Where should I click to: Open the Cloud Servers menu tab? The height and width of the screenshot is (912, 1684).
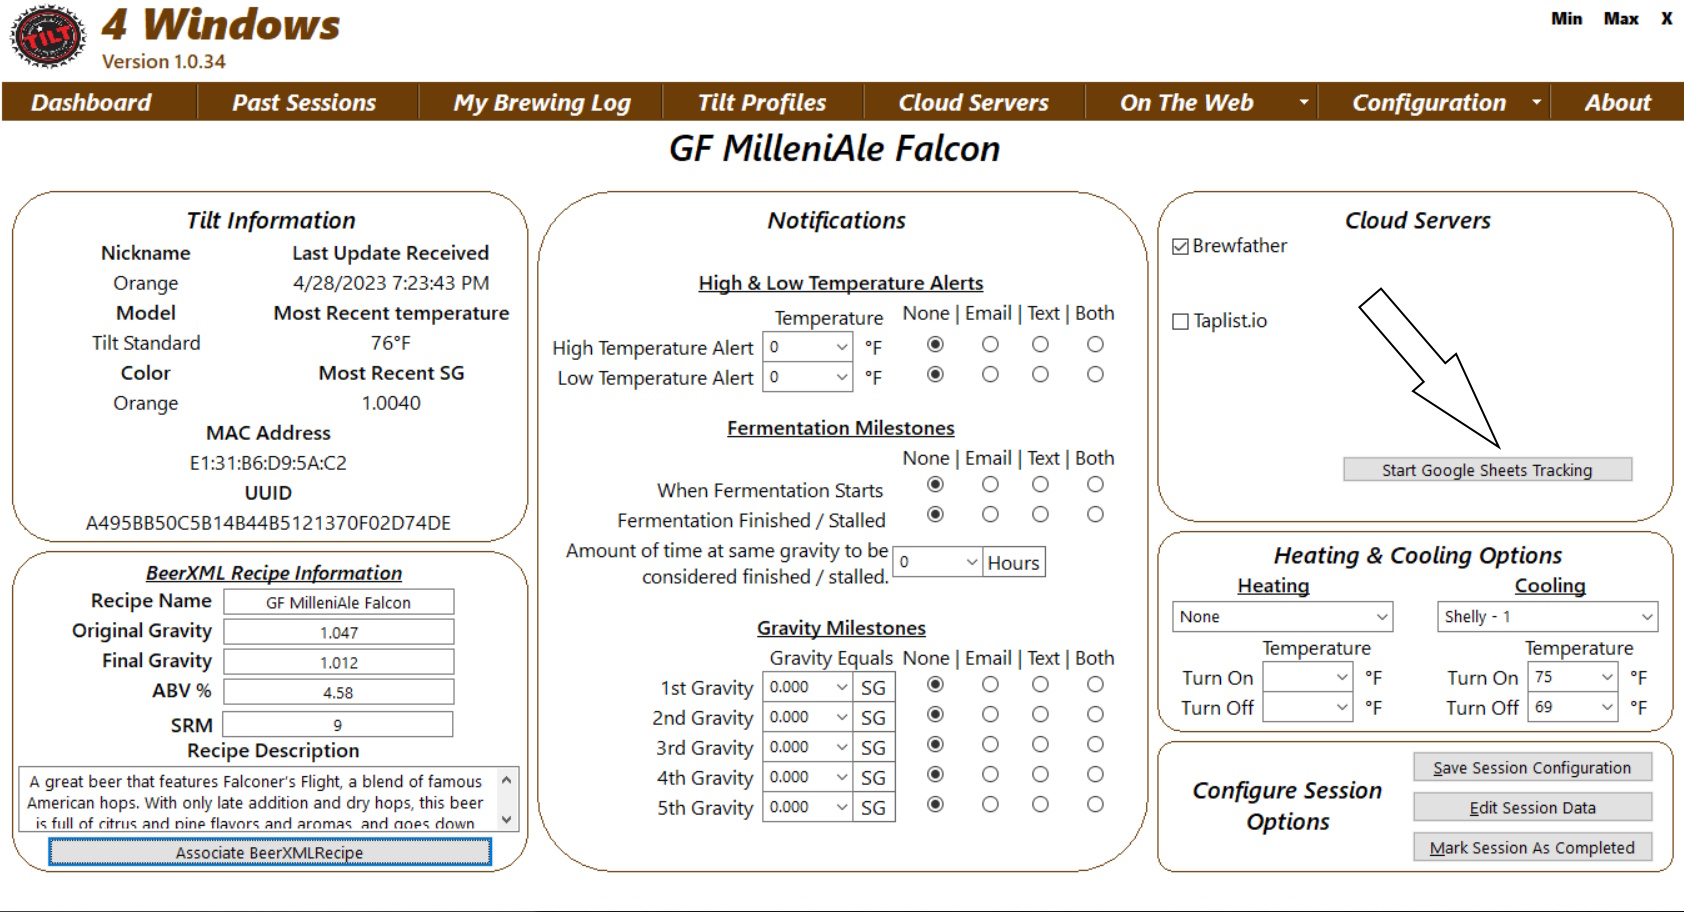pyautogui.click(x=973, y=102)
